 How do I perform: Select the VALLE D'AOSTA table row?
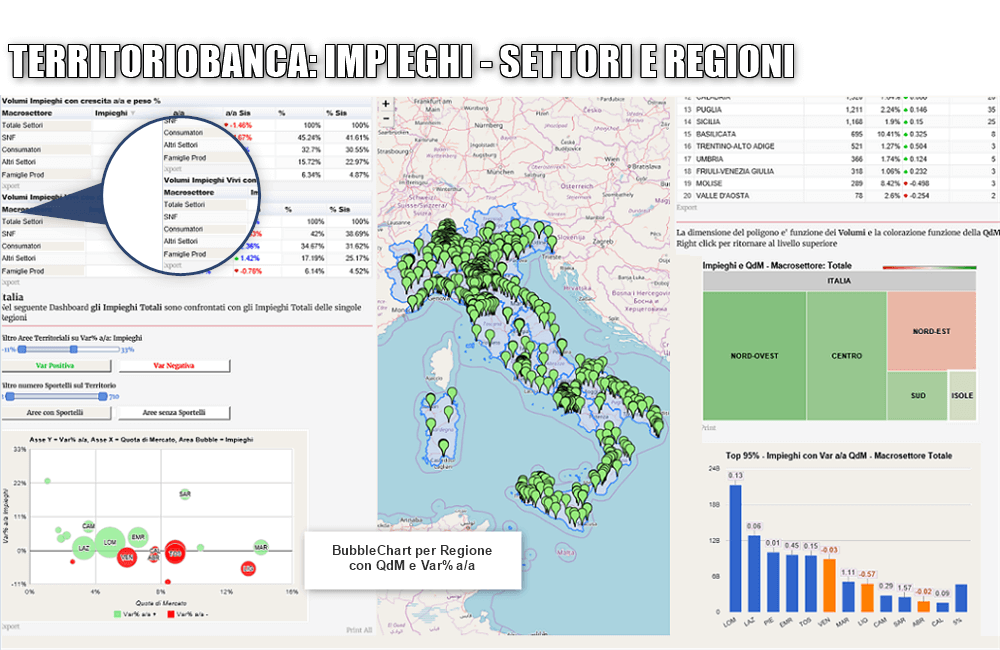tap(838, 196)
